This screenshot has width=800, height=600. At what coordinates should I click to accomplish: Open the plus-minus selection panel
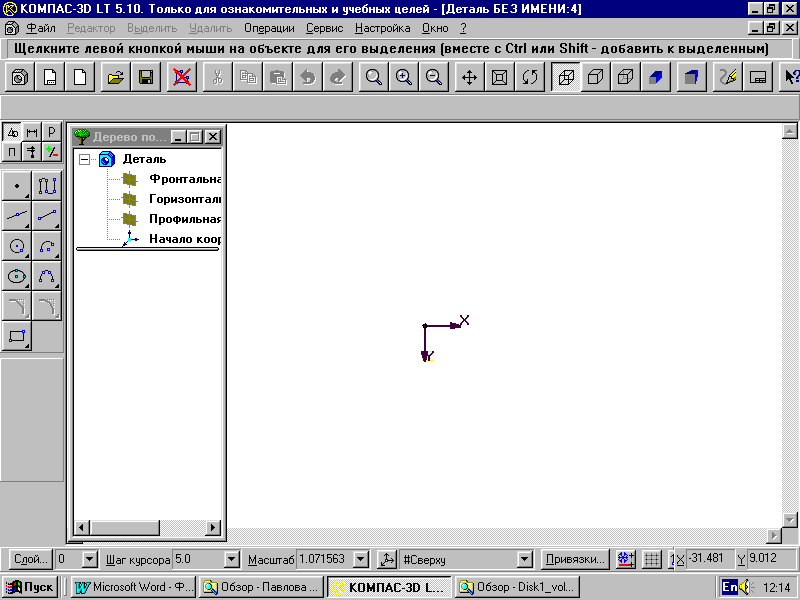[52, 152]
